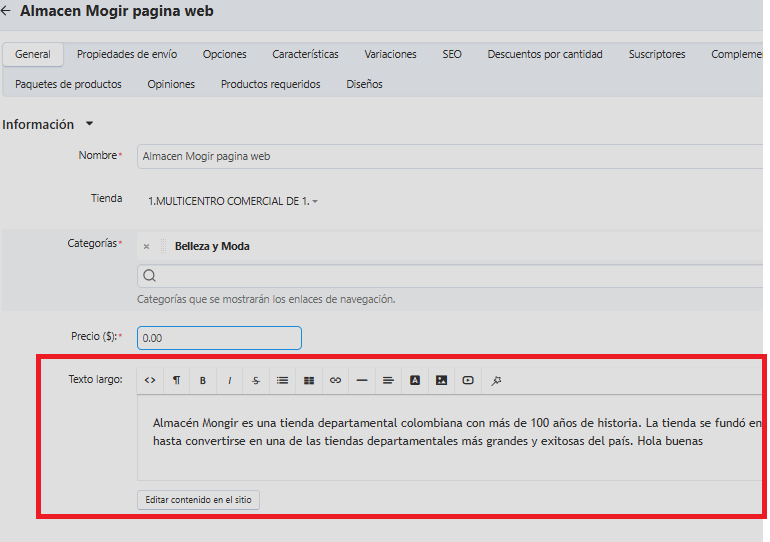Grab the drag handle beside Belleza y Moda
Viewport: 770px width, 542px height.
[x=164, y=246]
